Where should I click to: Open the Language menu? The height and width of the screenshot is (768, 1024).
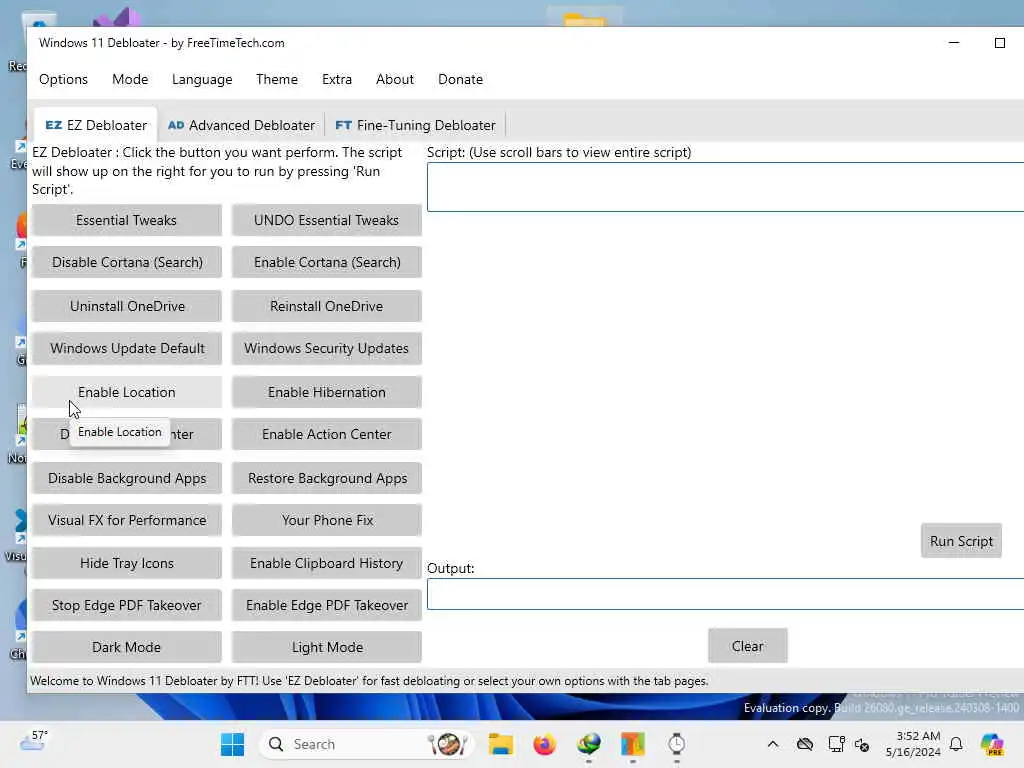click(x=202, y=80)
